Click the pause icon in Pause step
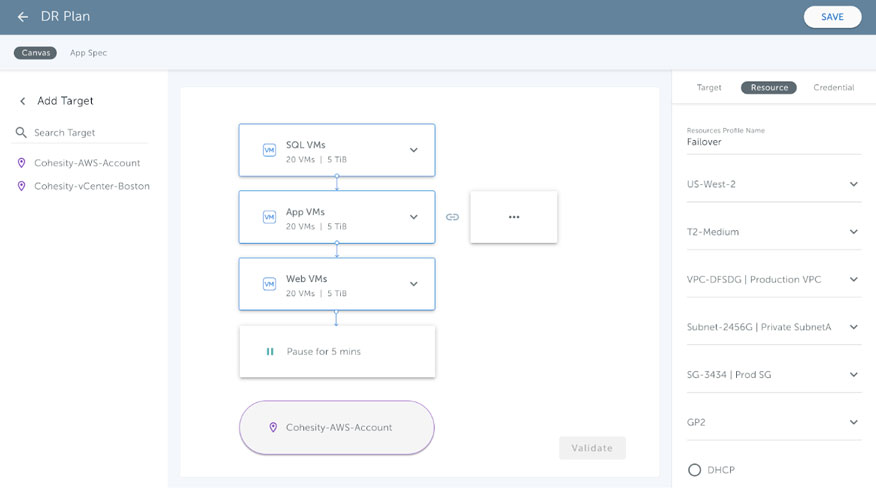 270,352
